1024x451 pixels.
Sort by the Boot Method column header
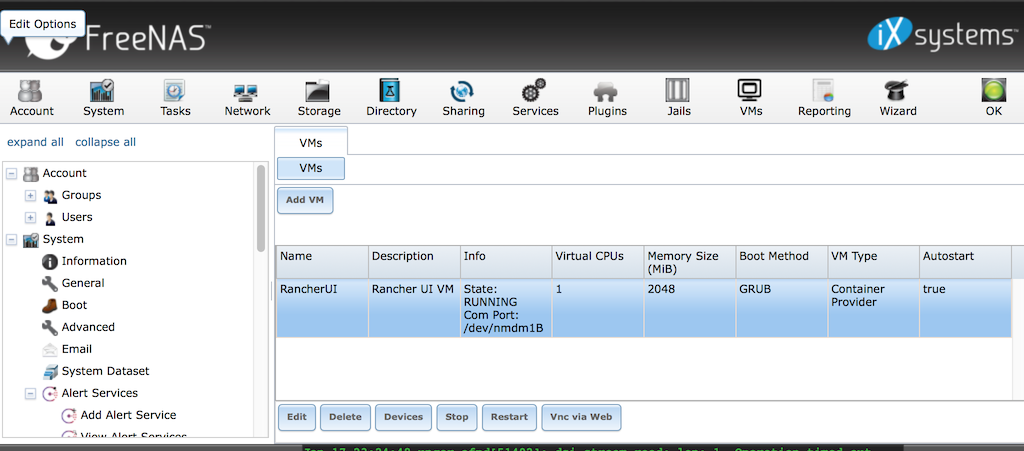click(782, 262)
